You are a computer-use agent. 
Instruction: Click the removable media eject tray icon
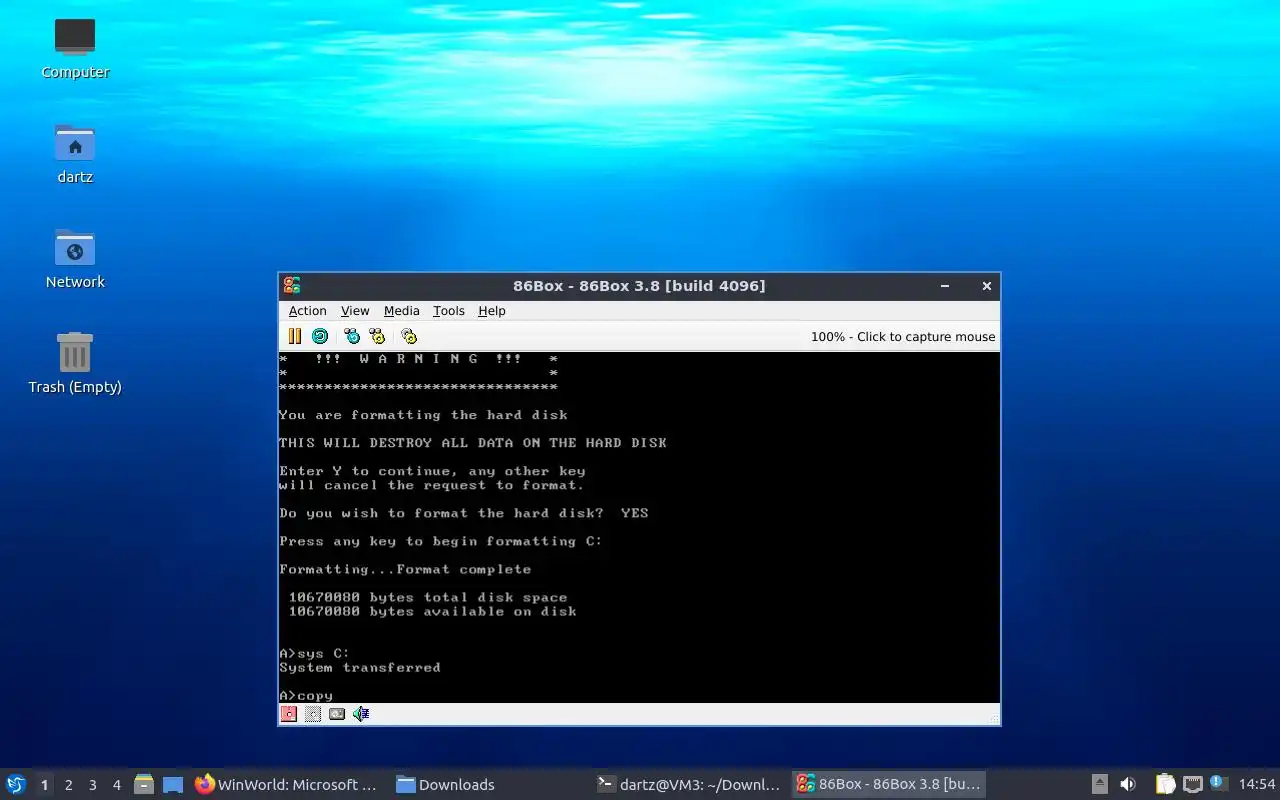pyautogui.click(x=1099, y=784)
